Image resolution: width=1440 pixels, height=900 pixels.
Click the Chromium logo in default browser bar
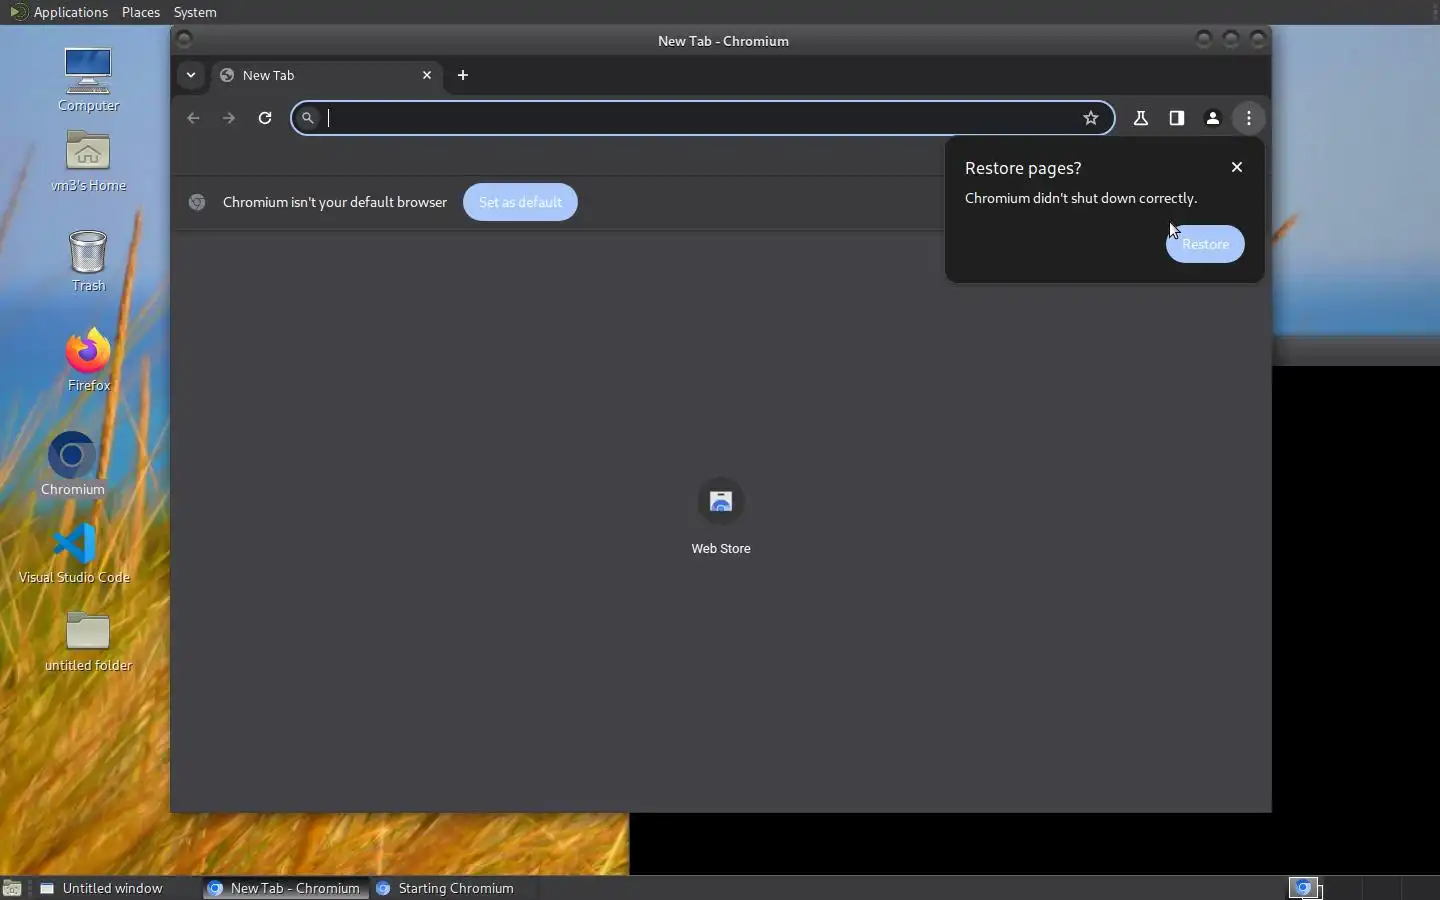197,202
